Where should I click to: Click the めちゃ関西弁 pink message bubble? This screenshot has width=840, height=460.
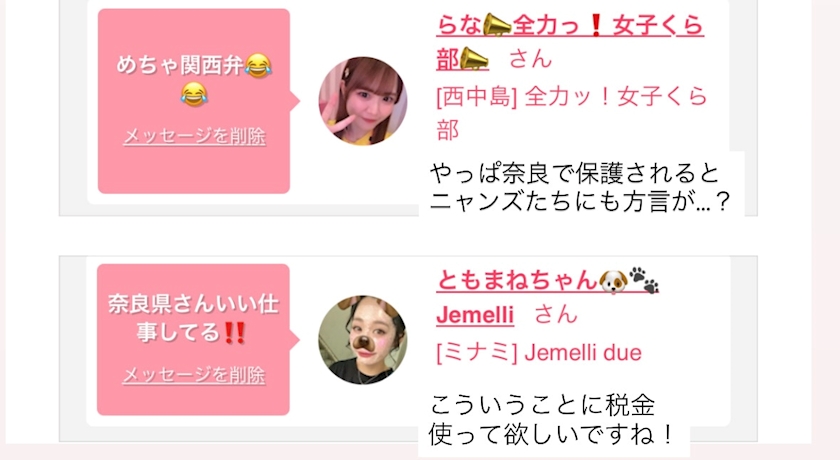[x=194, y=101]
